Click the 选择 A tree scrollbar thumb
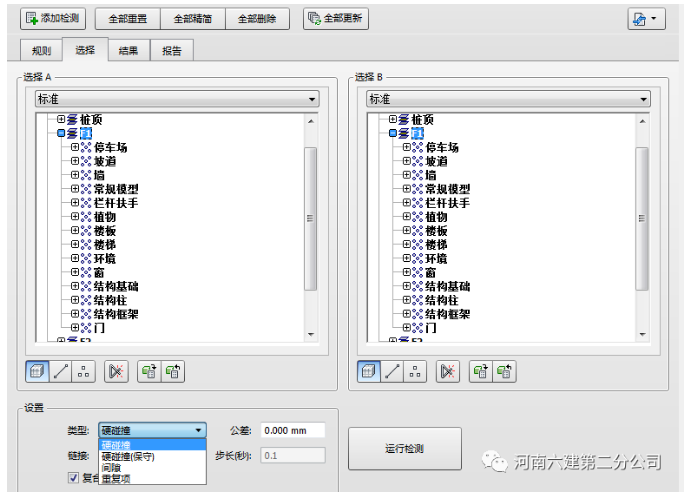The height and width of the screenshot is (496, 686). 311,219
